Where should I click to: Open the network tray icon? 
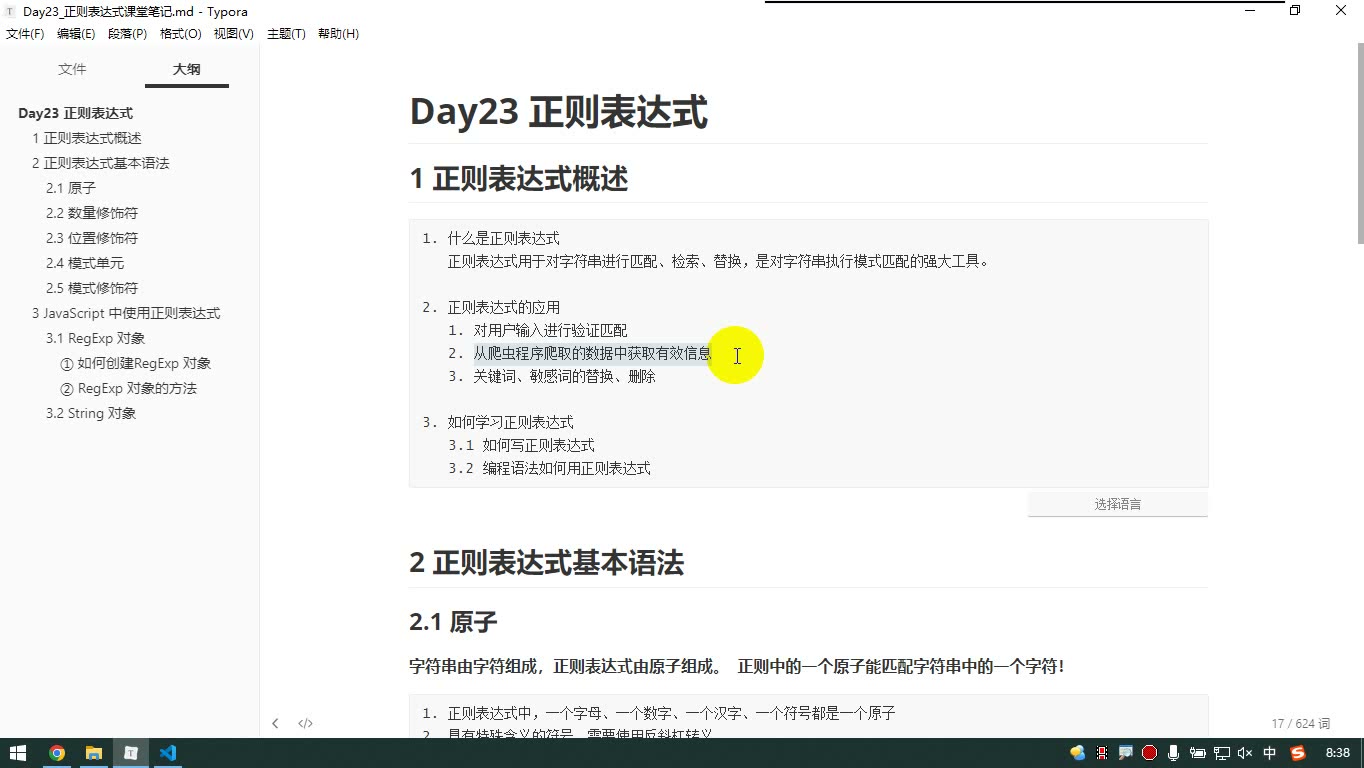(1221, 753)
